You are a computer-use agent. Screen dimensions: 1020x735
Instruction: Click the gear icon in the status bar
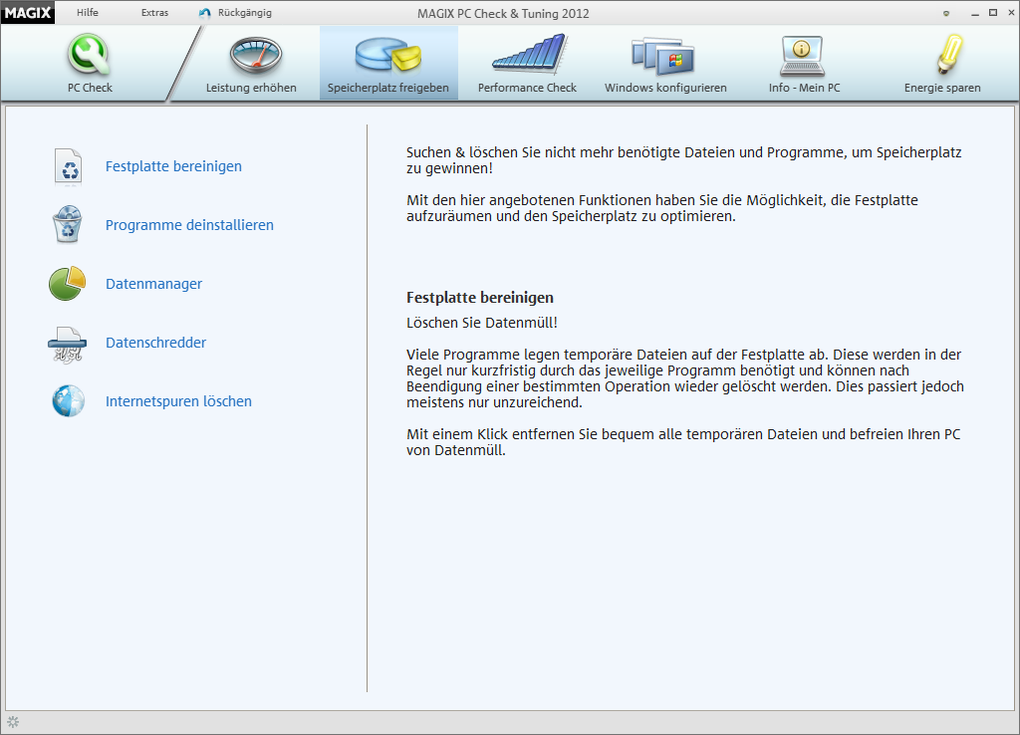click(13, 722)
